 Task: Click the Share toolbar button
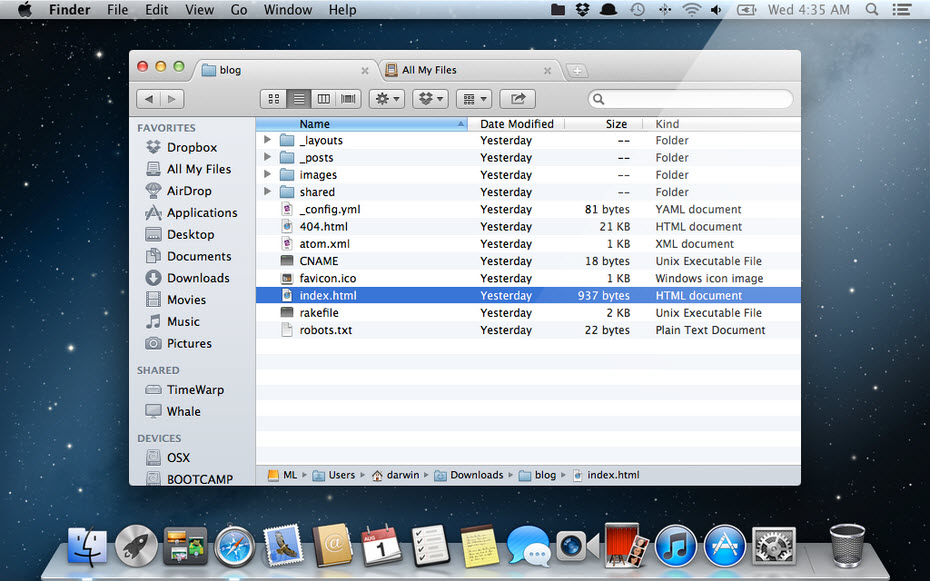[518, 99]
